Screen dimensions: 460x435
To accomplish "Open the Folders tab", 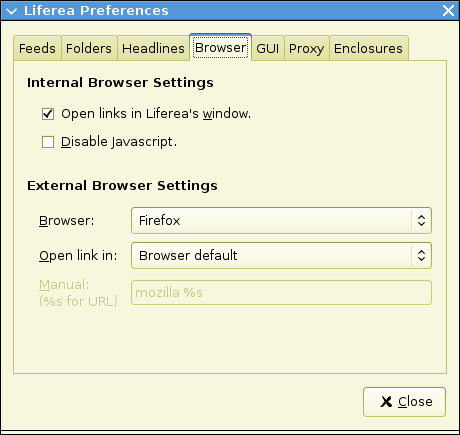I will [89, 48].
